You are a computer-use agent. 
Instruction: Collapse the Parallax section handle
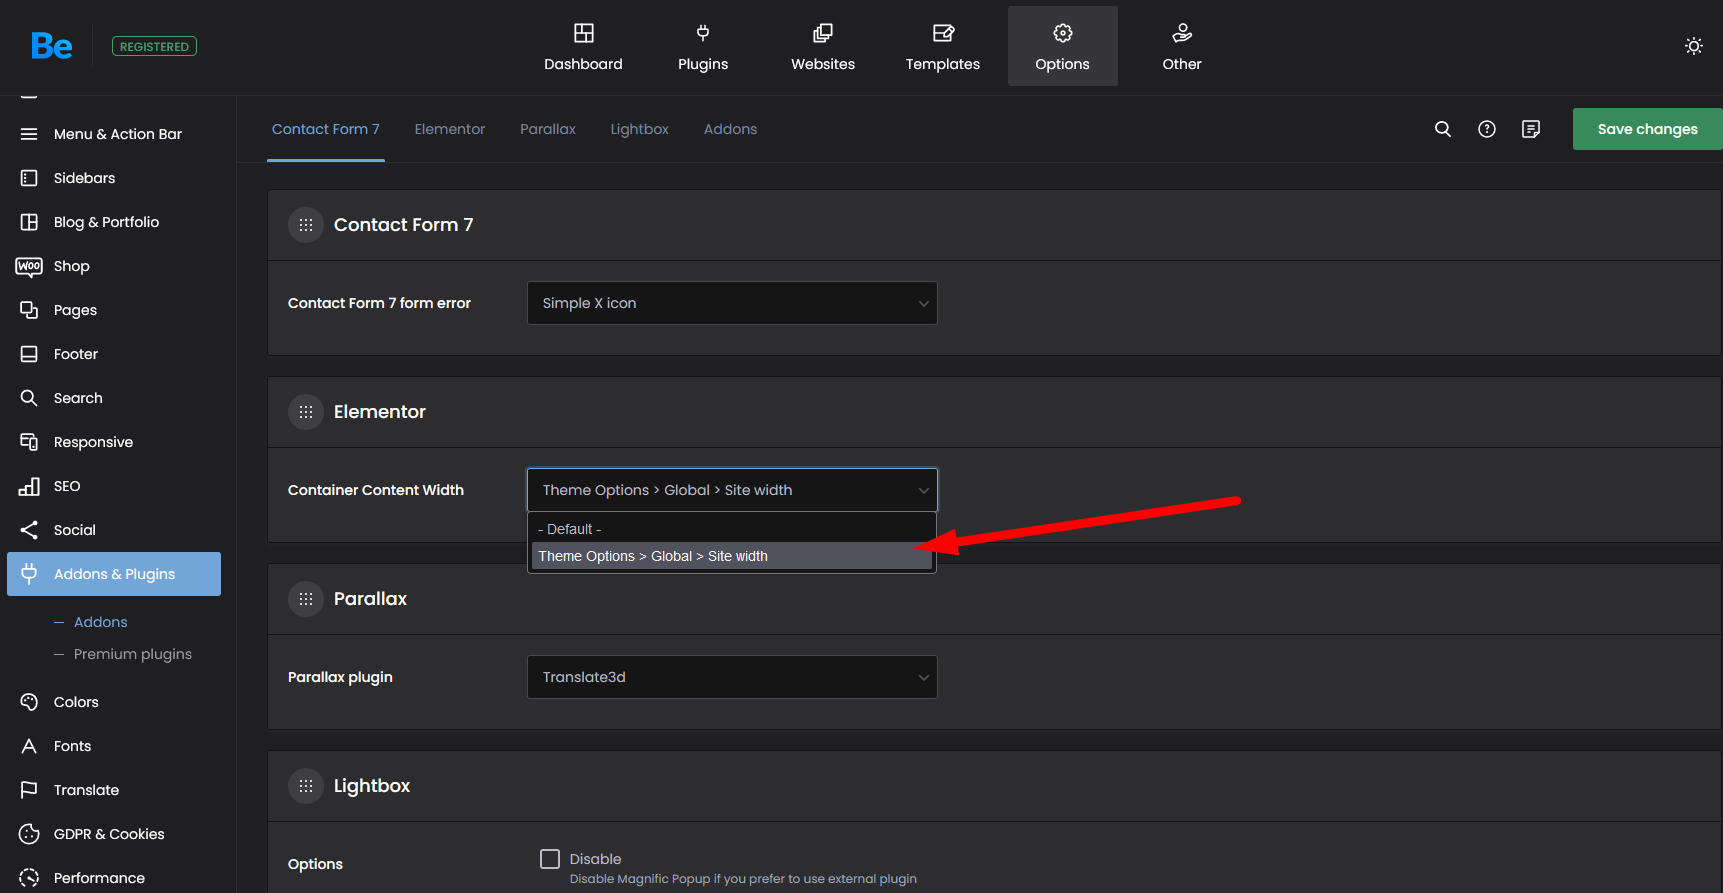pyautogui.click(x=306, y=599)
